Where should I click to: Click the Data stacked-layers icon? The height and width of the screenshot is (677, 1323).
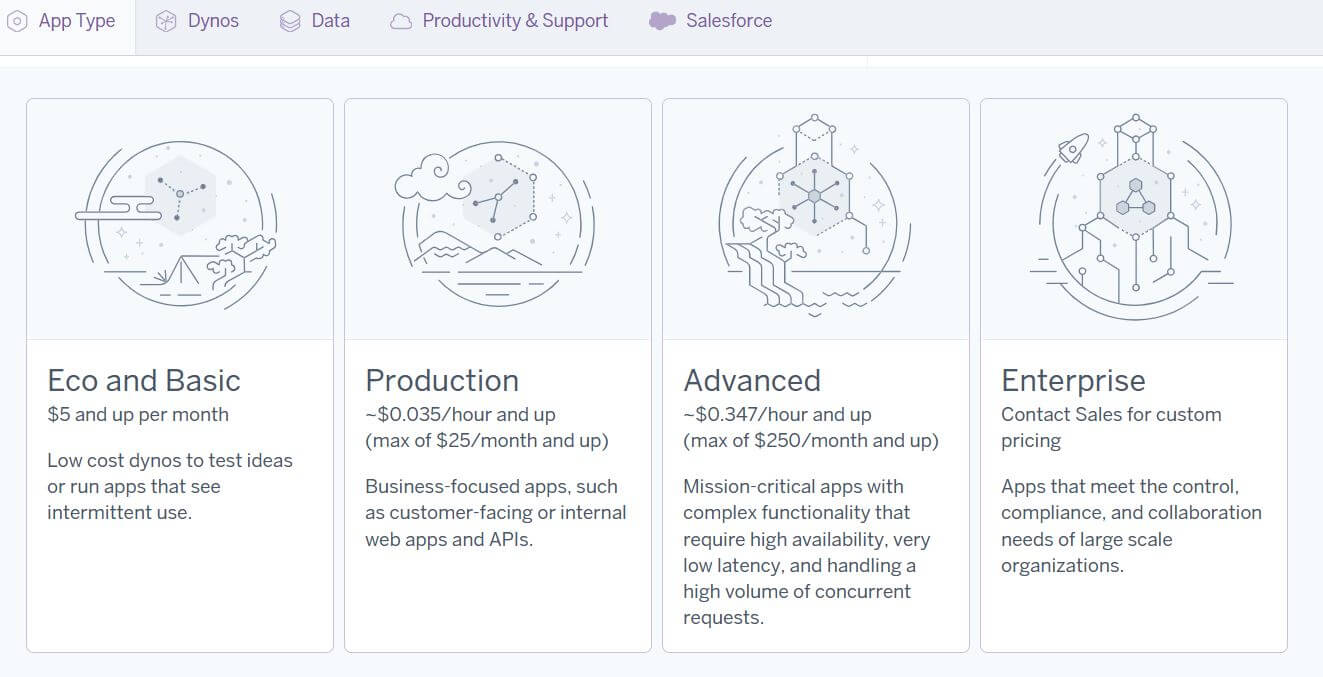tap(289, 19)
